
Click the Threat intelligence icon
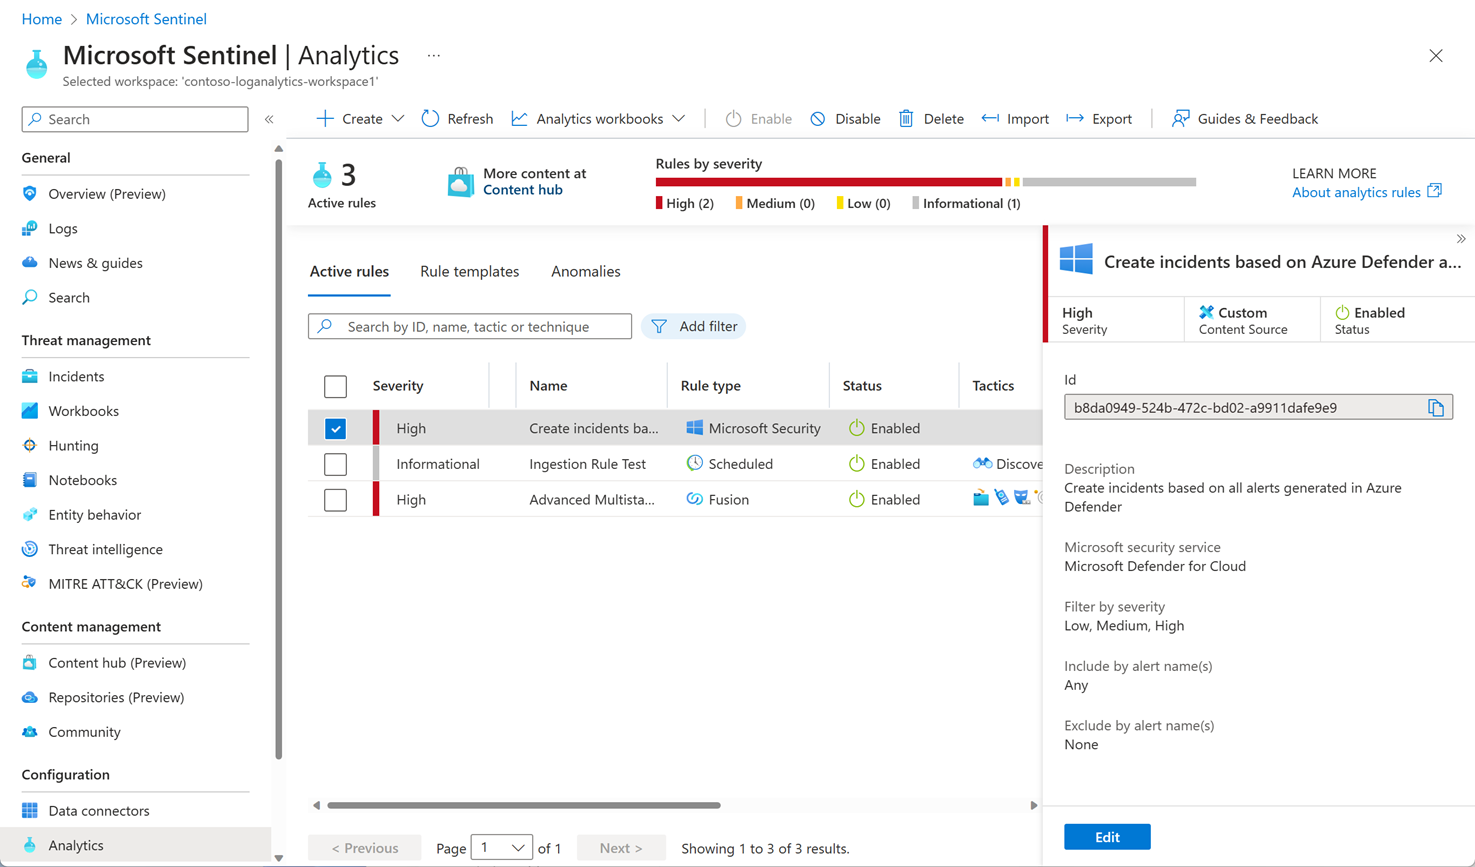coord(30,549)
